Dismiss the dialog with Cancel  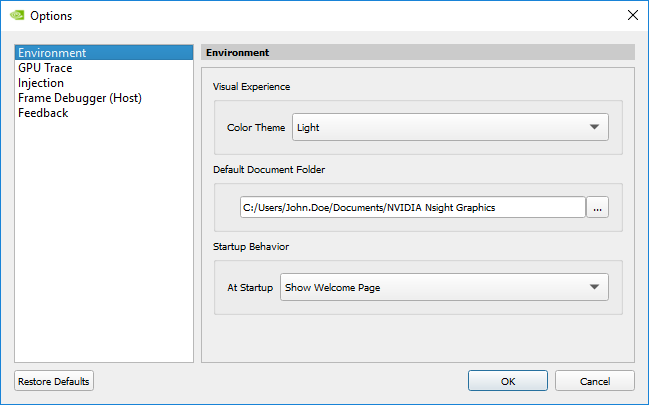tap(595, 381)
